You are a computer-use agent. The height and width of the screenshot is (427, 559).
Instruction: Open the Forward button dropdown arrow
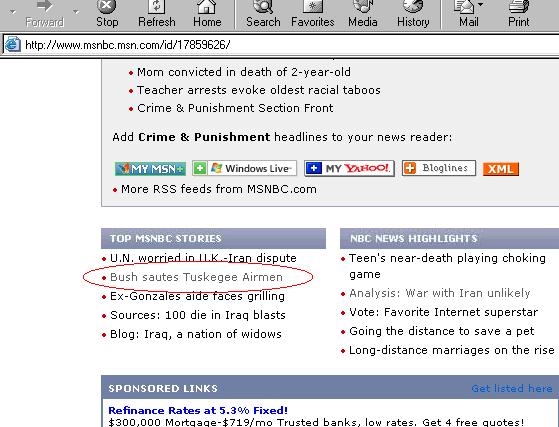(76, 12)
